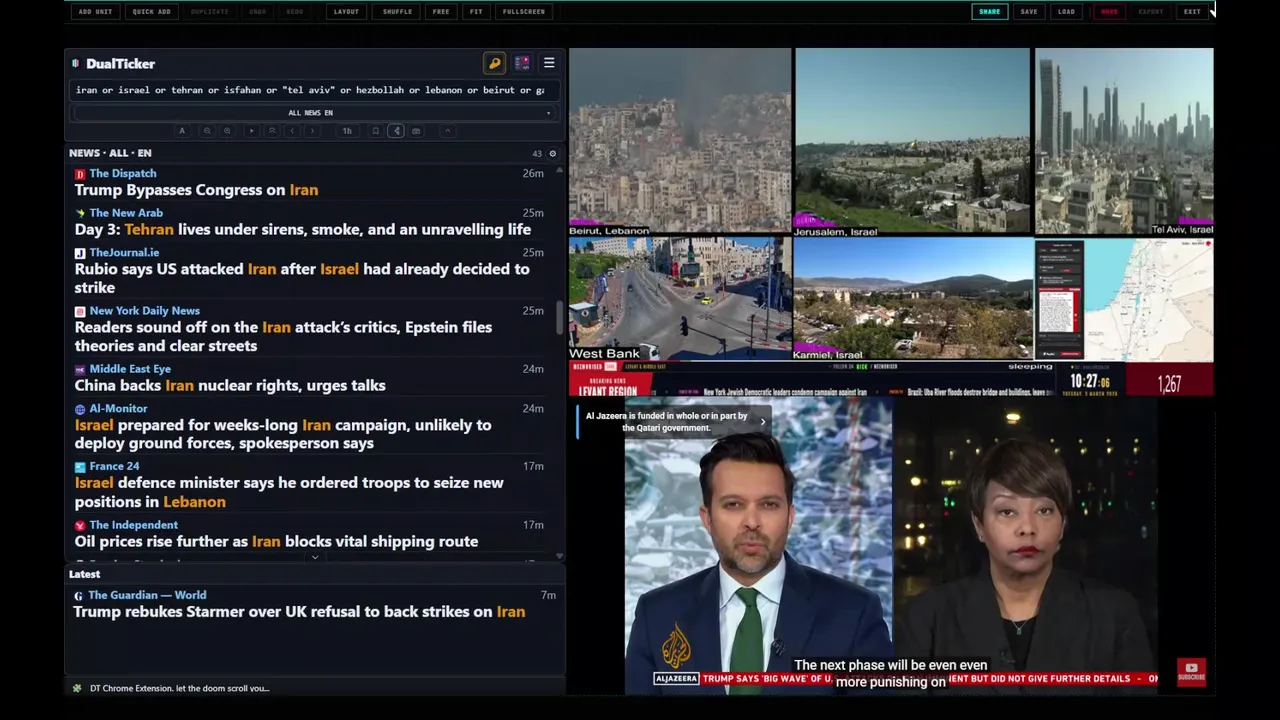Screen dimensions: 1280x720
Task: Click the 1h time range button
Action: coord(347,131)
